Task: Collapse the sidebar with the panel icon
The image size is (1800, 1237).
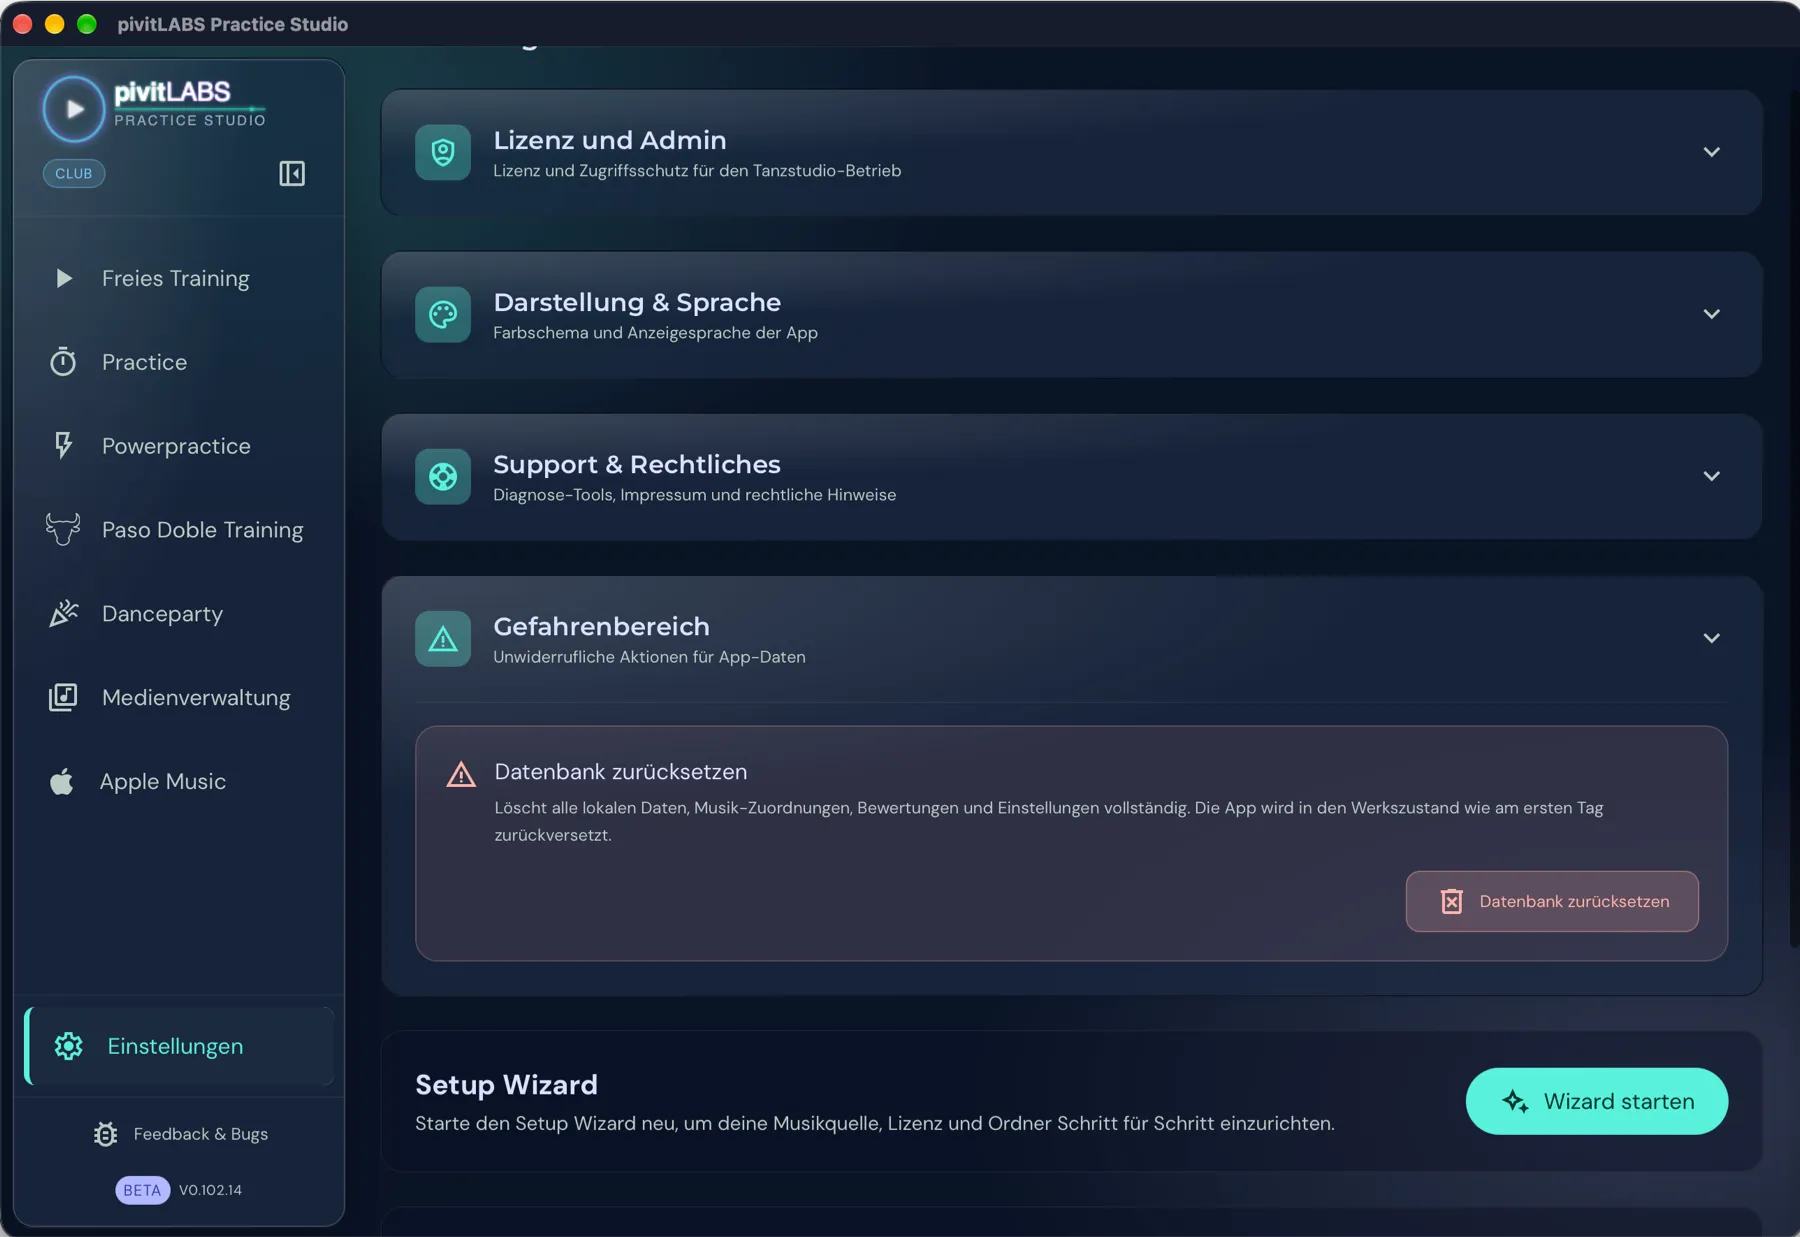Action: coord(292,173)
